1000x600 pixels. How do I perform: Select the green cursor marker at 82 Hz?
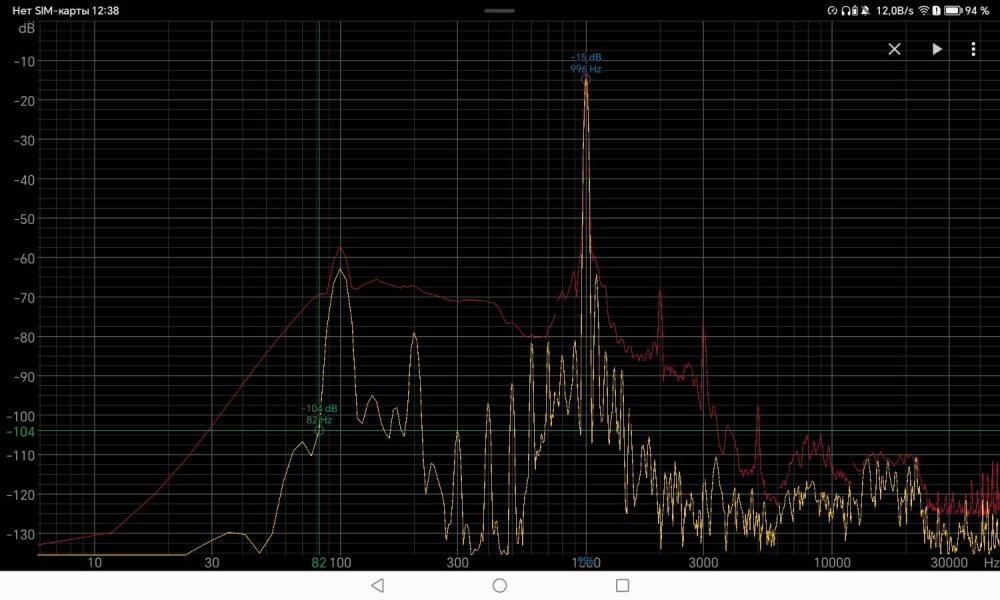point(319,432)
